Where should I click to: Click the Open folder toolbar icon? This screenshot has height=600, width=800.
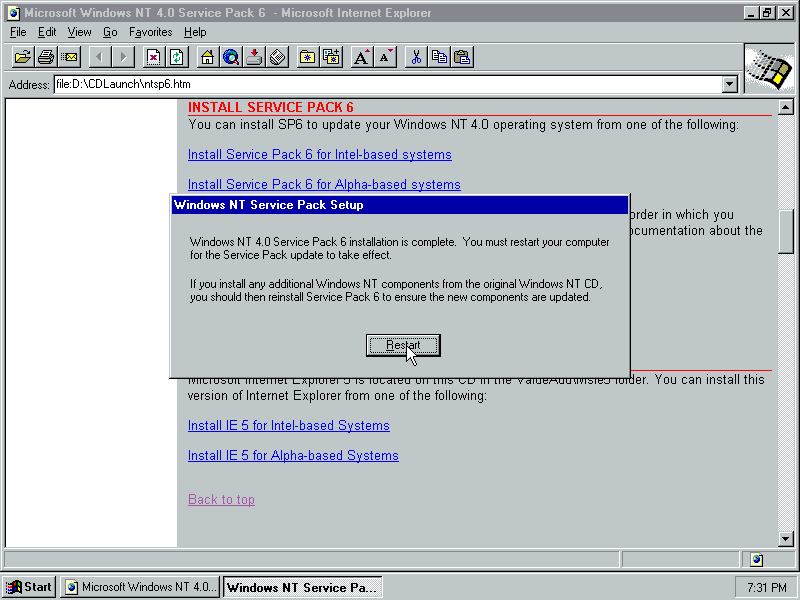tap(22, 57)
